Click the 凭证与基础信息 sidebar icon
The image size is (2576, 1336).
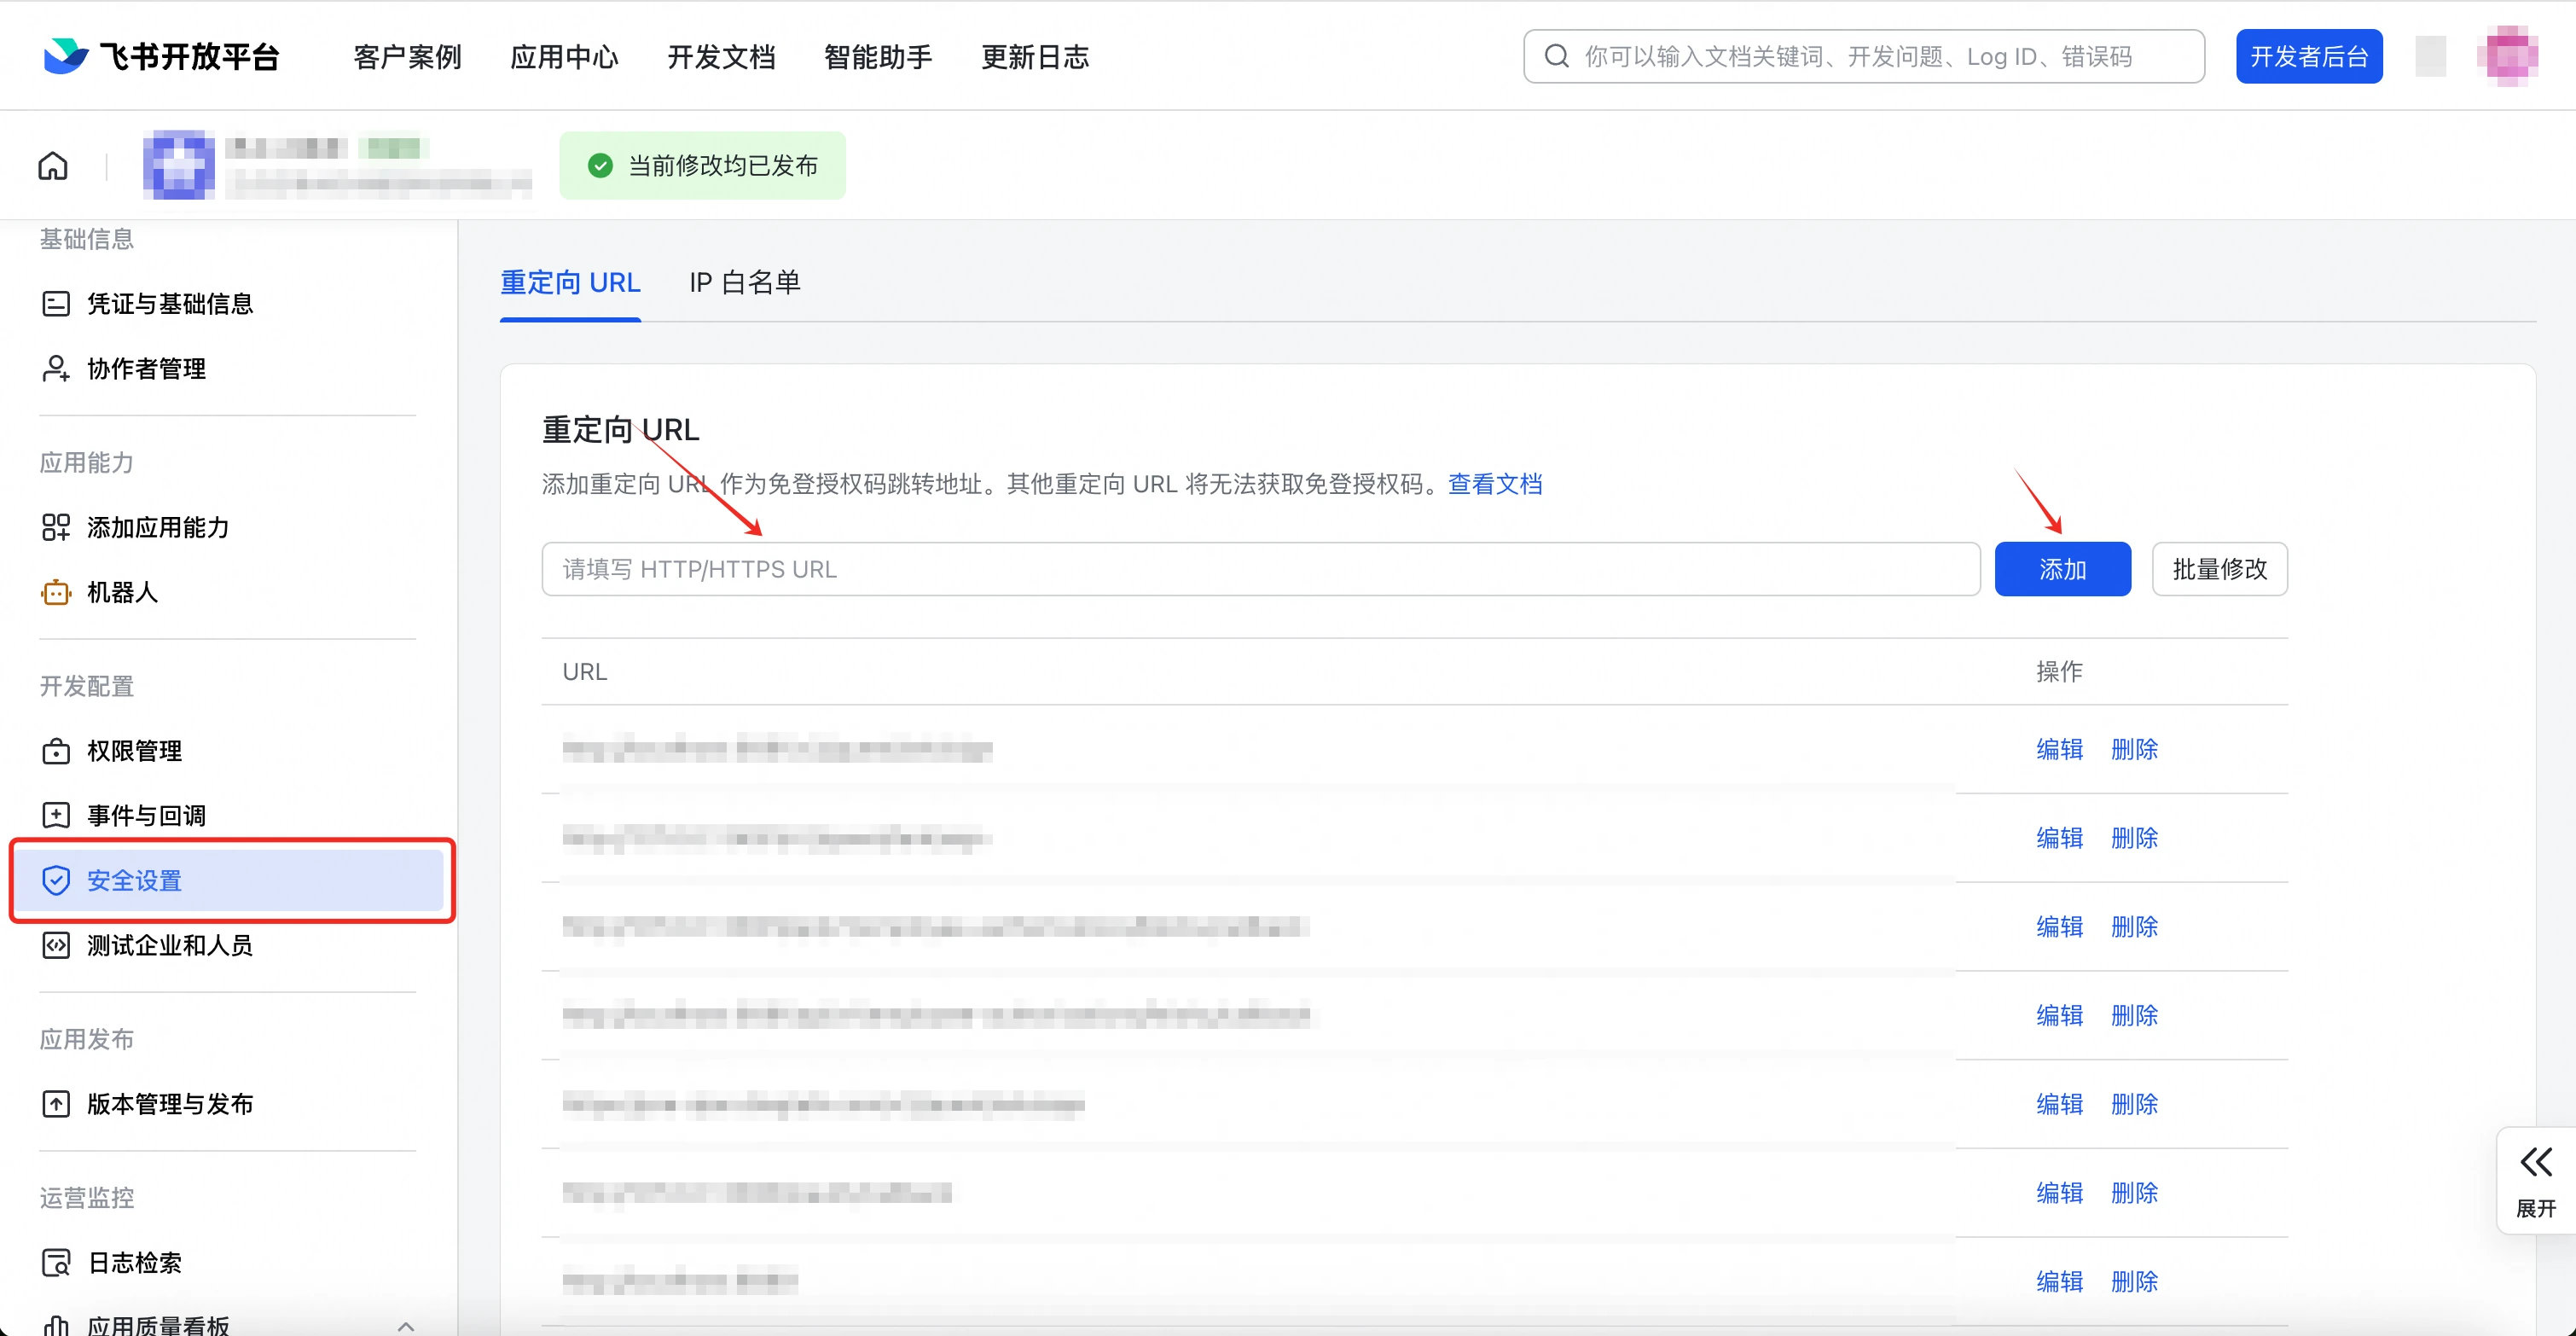pos(56,303)
